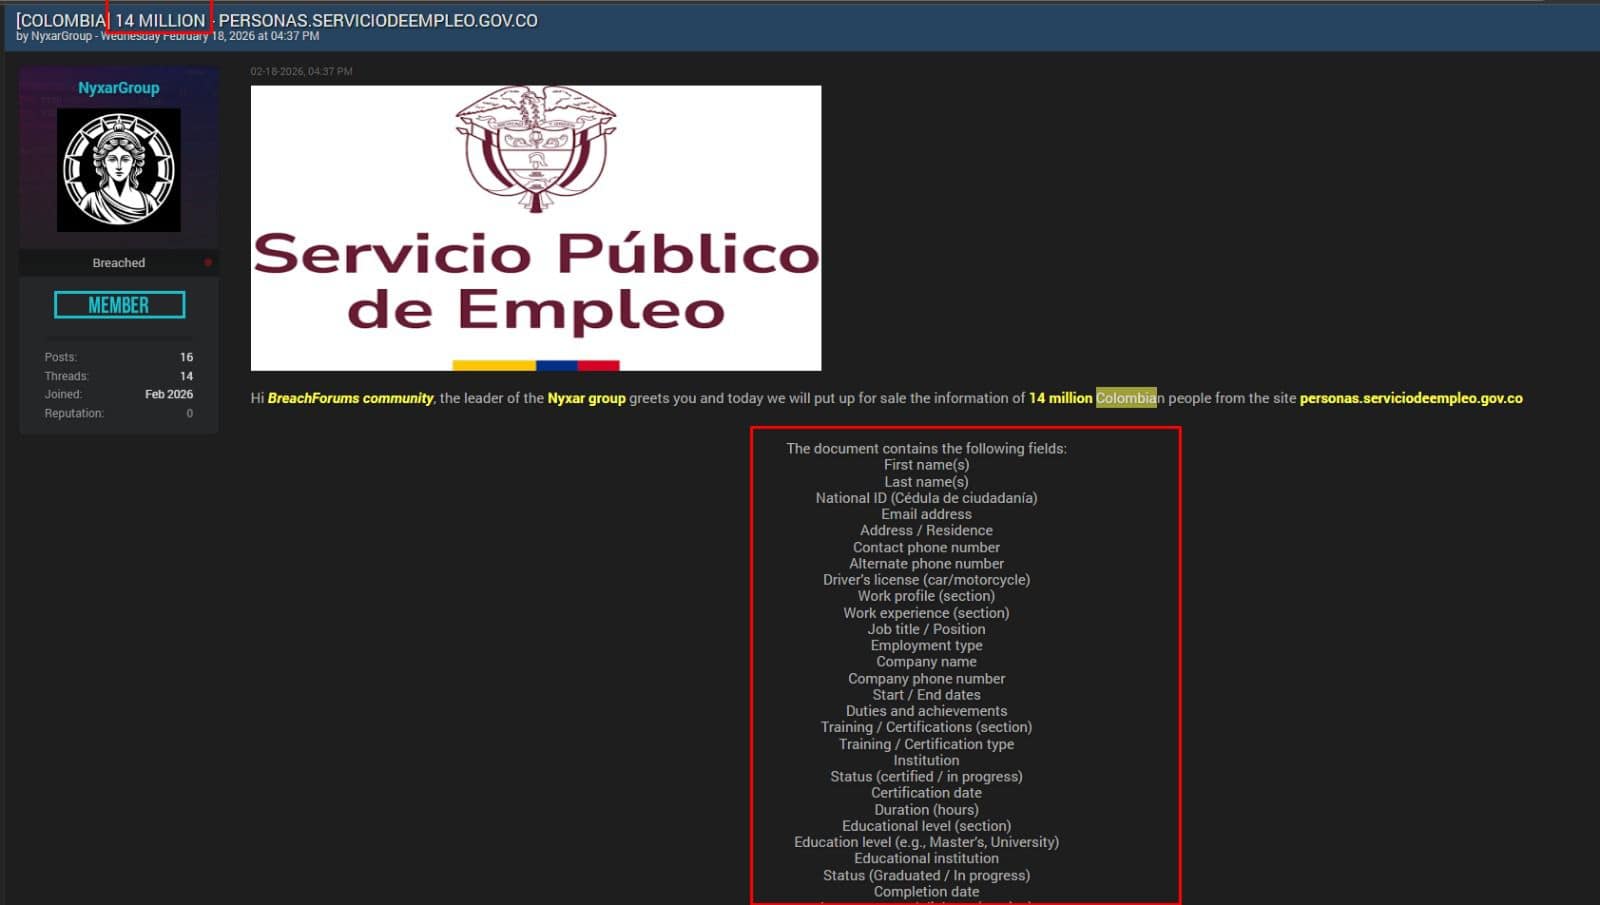Screen dimensions: 1600x905
Task: Click the thread title in the header bar
Action: pyautogui.click(x=277, y=20)
